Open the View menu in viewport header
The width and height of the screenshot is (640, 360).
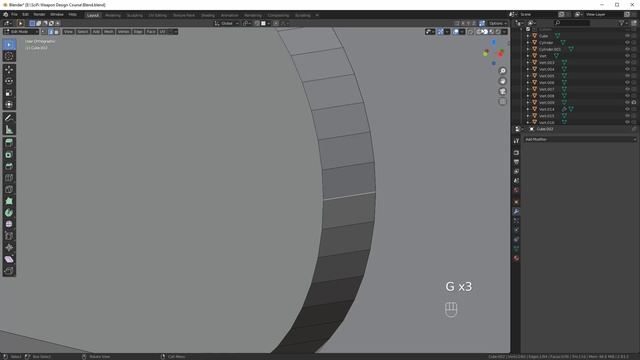click(x=68, y=32)
